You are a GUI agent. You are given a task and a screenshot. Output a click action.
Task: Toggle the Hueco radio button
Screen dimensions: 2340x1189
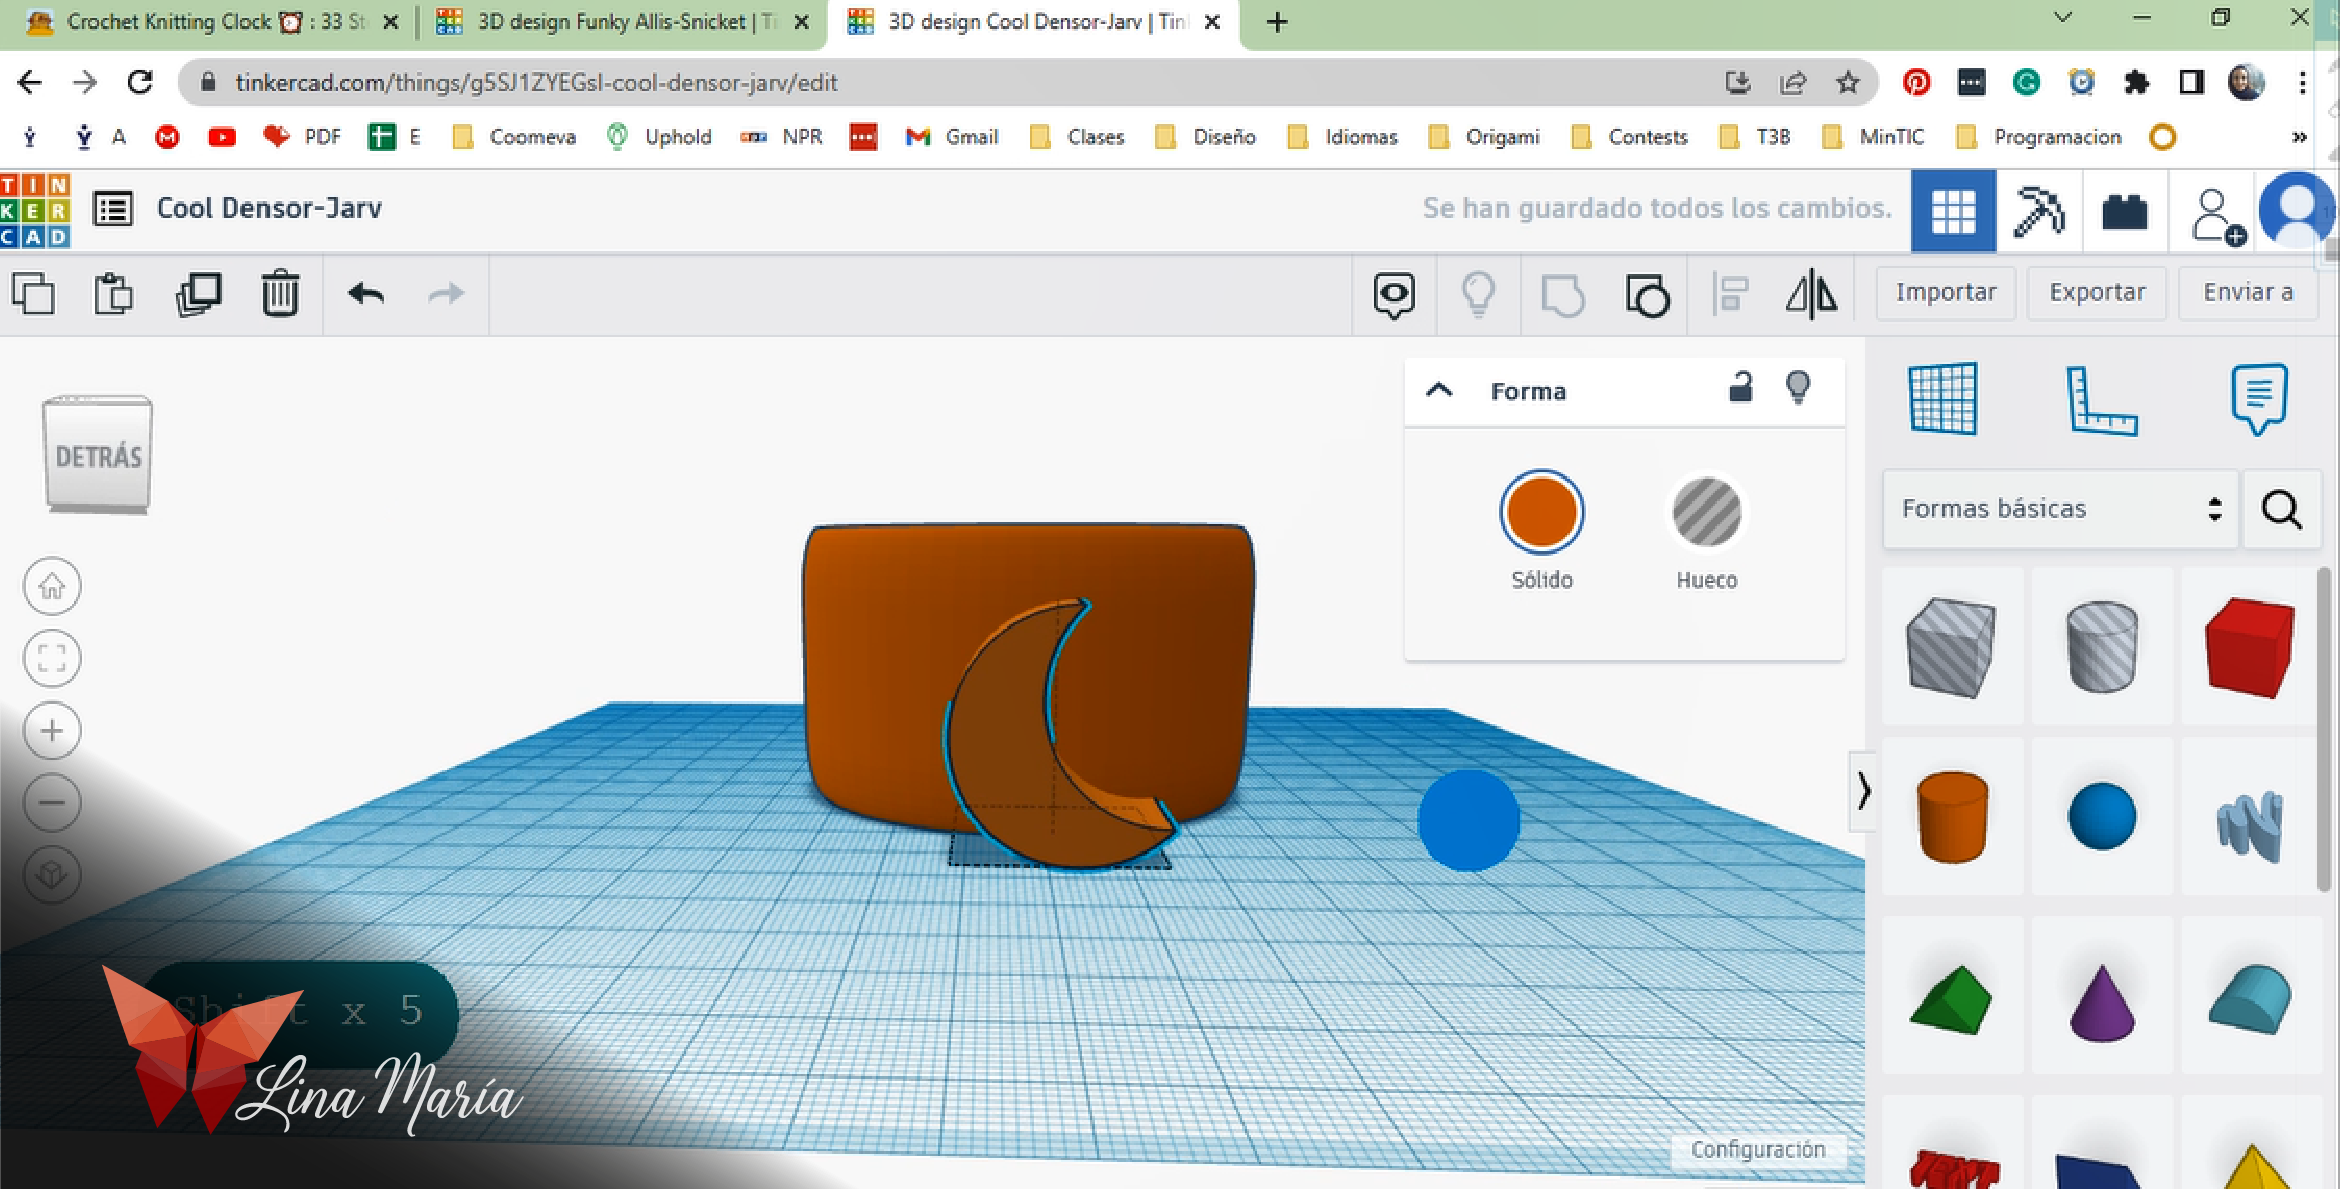pos(1703,514)
